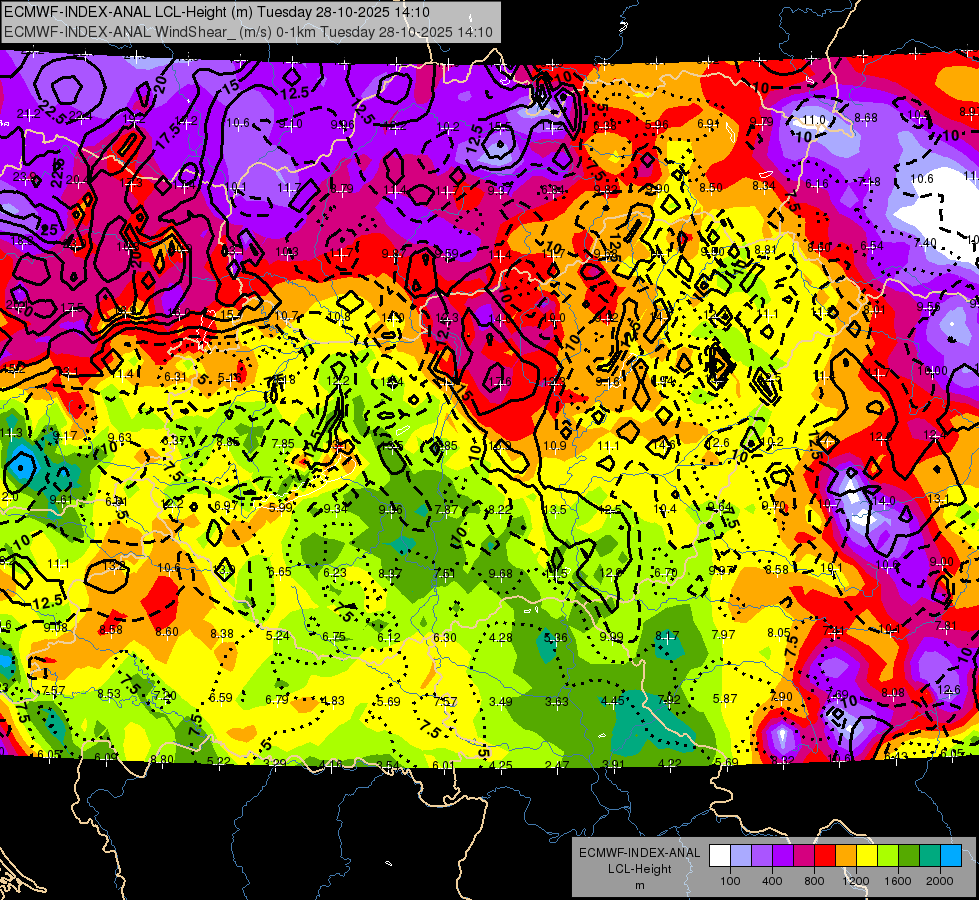This screenshot has width=979, height=900.
Task: Click the data point labeled 9.34
Action: 335,508
